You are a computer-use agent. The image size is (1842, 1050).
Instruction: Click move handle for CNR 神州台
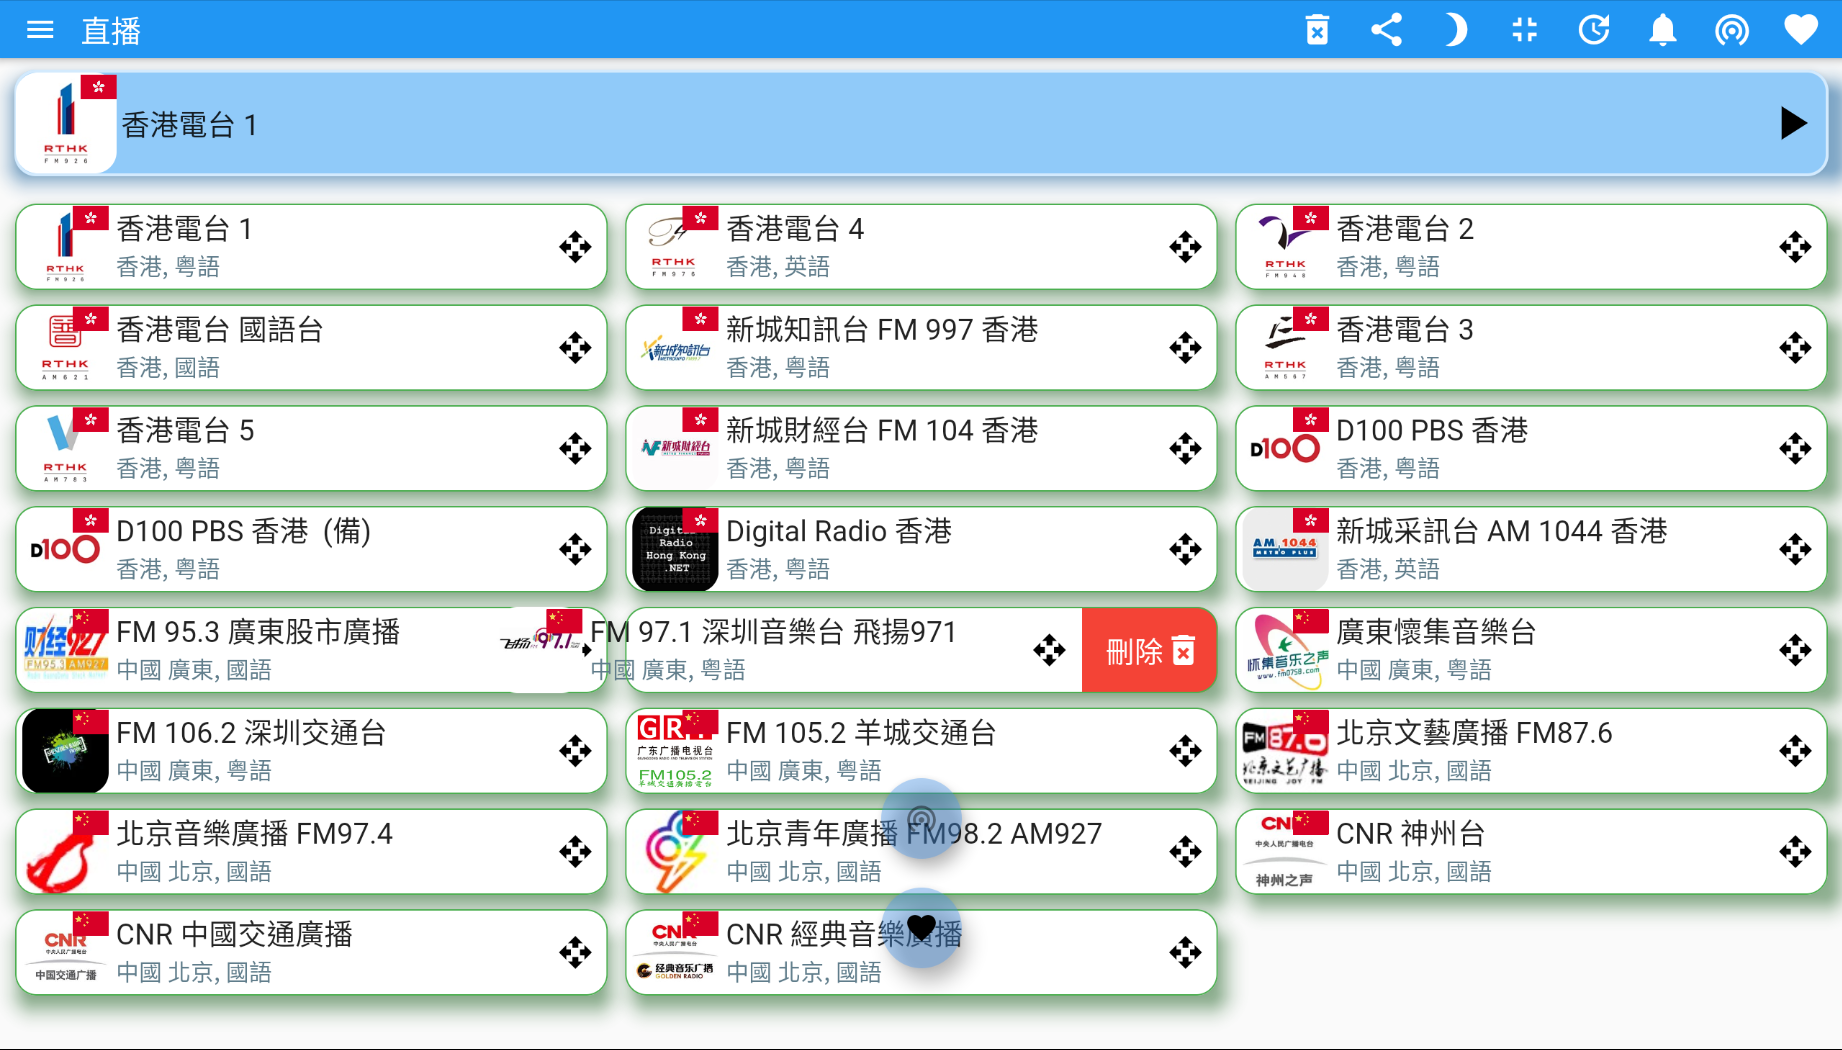click(x=1795, y=852)
